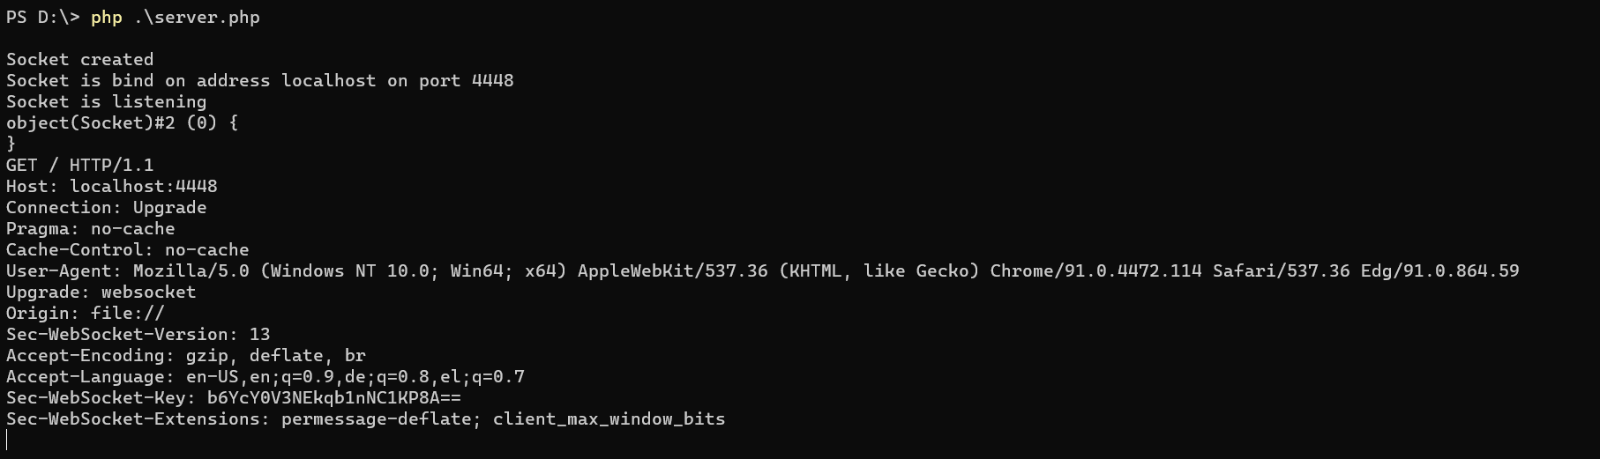1600x459 pixels.
Task: Click the PS D:\> prompt
Action: (x=43, y=17)
